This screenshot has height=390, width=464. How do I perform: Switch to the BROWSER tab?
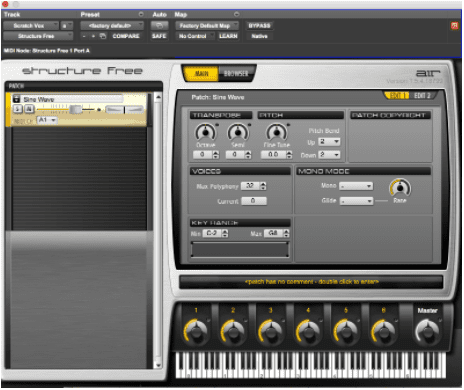[236, 74]
